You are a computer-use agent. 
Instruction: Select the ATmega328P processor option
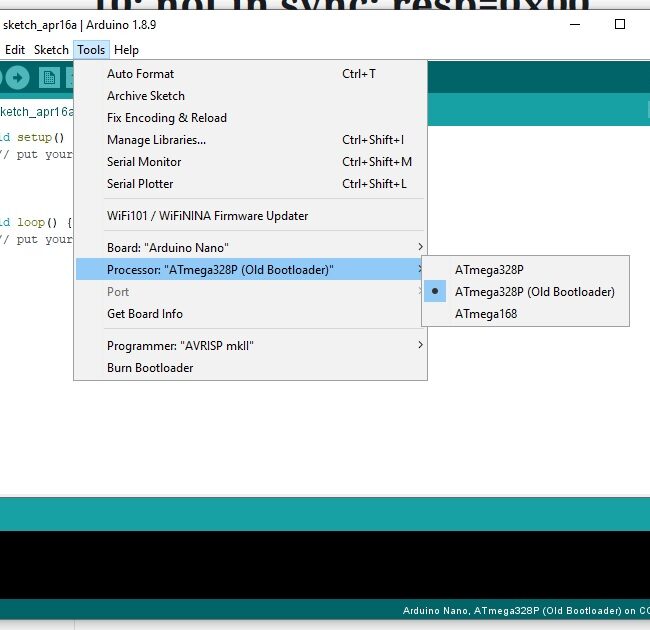(526, 269)
